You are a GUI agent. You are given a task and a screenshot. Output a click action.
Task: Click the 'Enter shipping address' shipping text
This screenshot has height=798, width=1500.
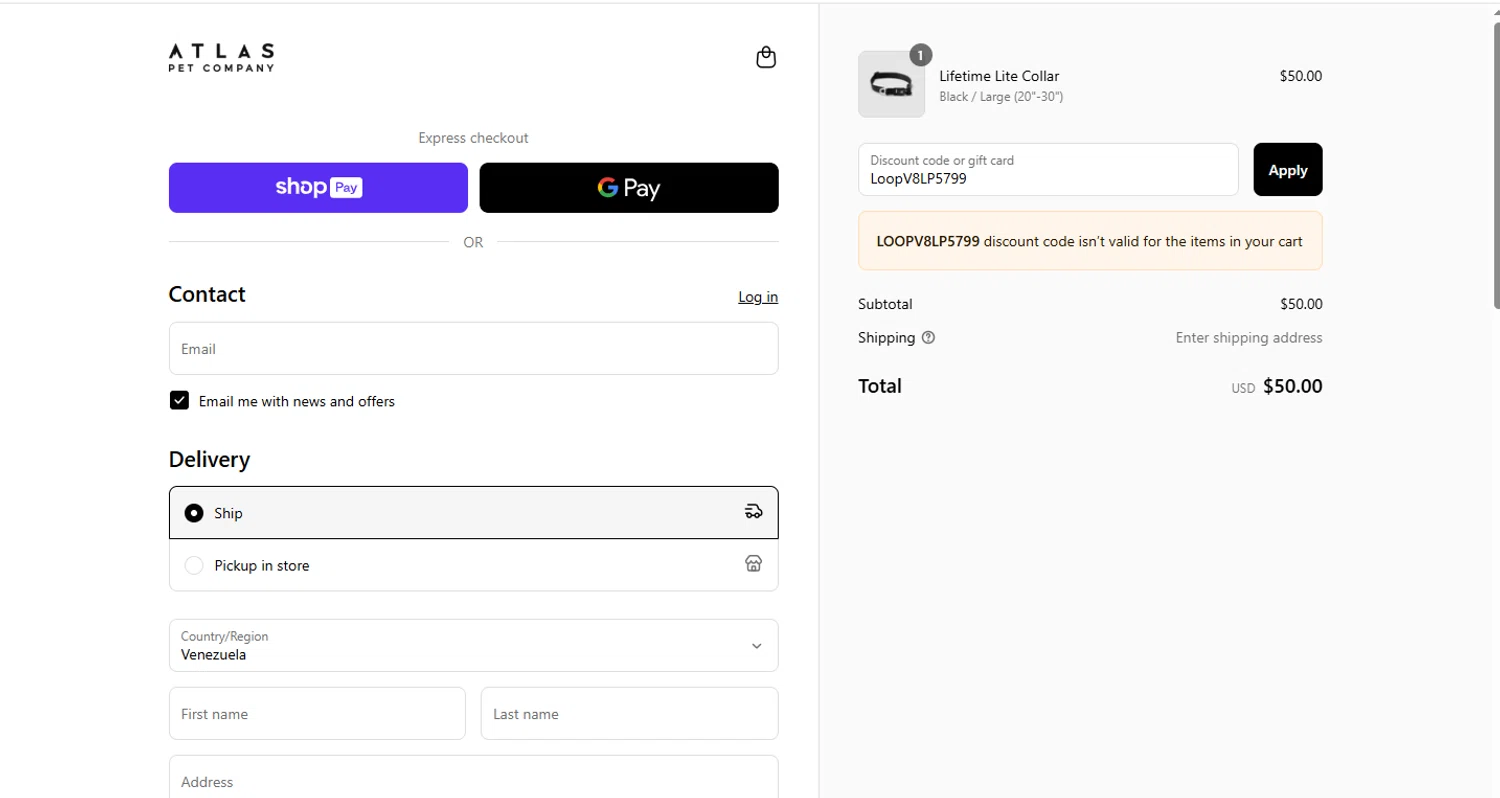click(x=1249, y=338)
